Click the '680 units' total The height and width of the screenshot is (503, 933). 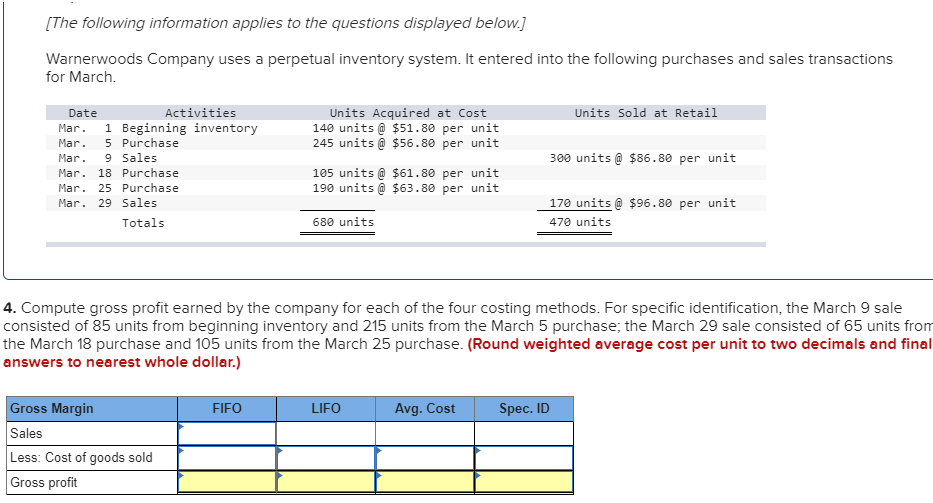[x=343, y=222]
